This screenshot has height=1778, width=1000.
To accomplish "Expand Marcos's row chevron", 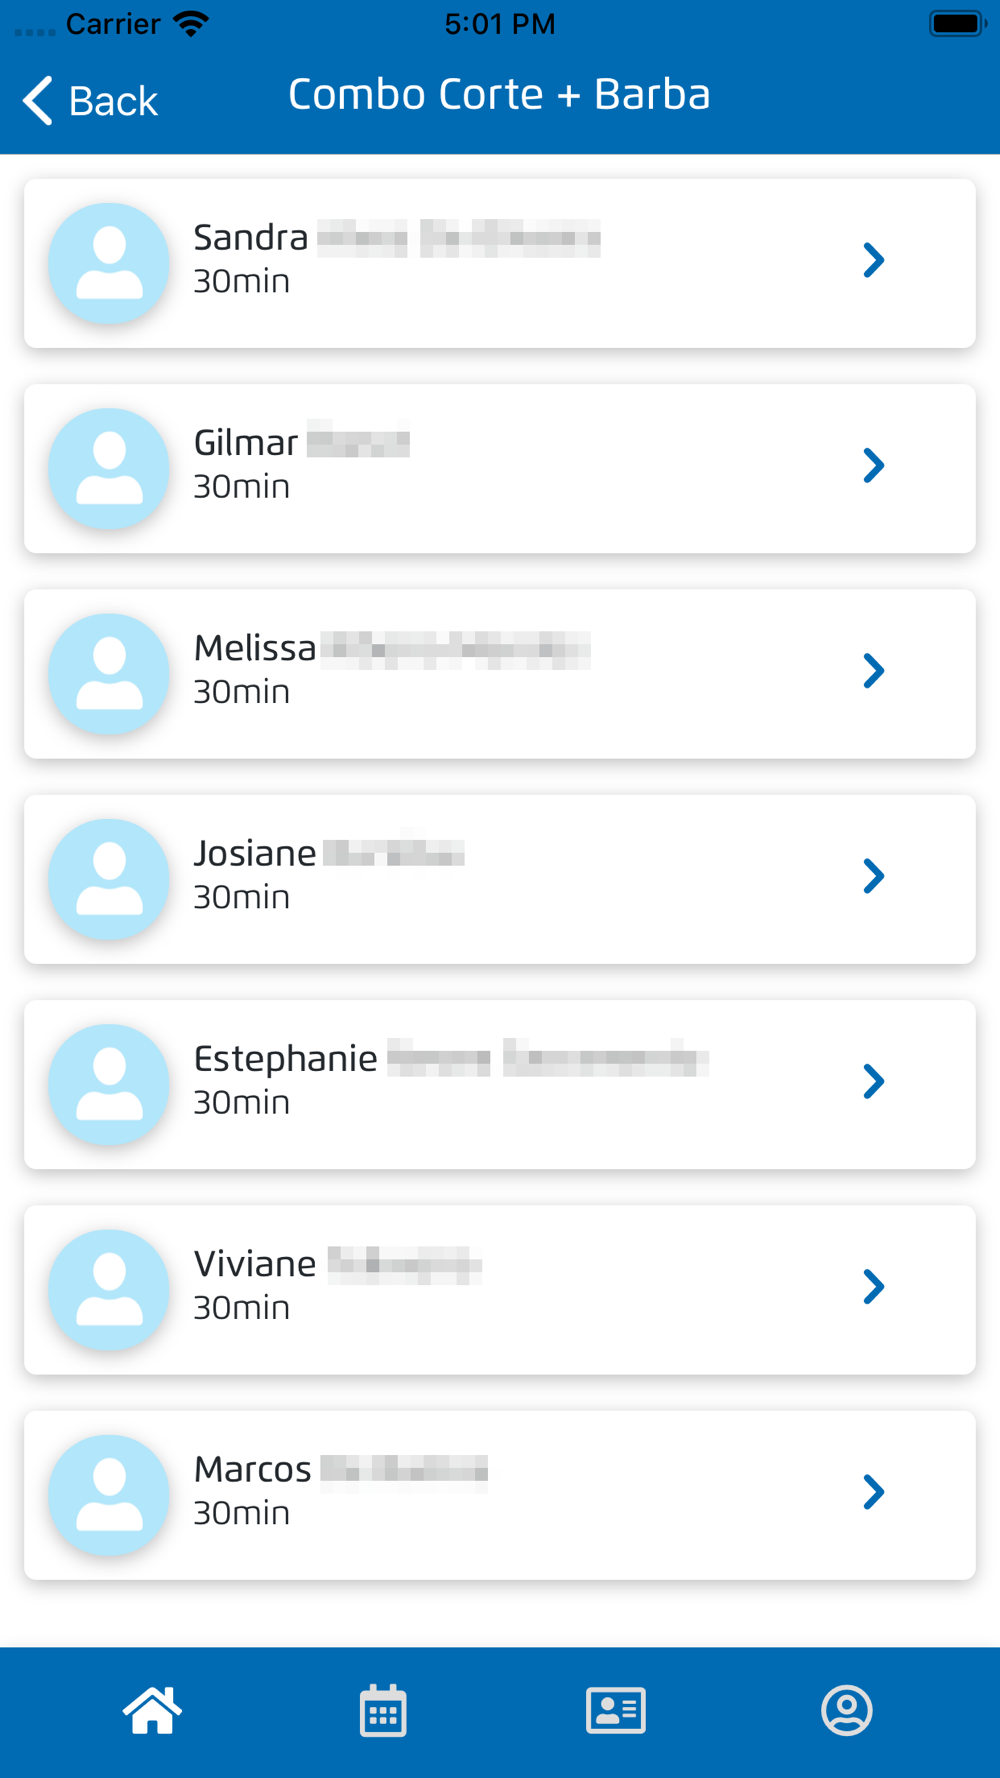I will (x=873, y=1492).
